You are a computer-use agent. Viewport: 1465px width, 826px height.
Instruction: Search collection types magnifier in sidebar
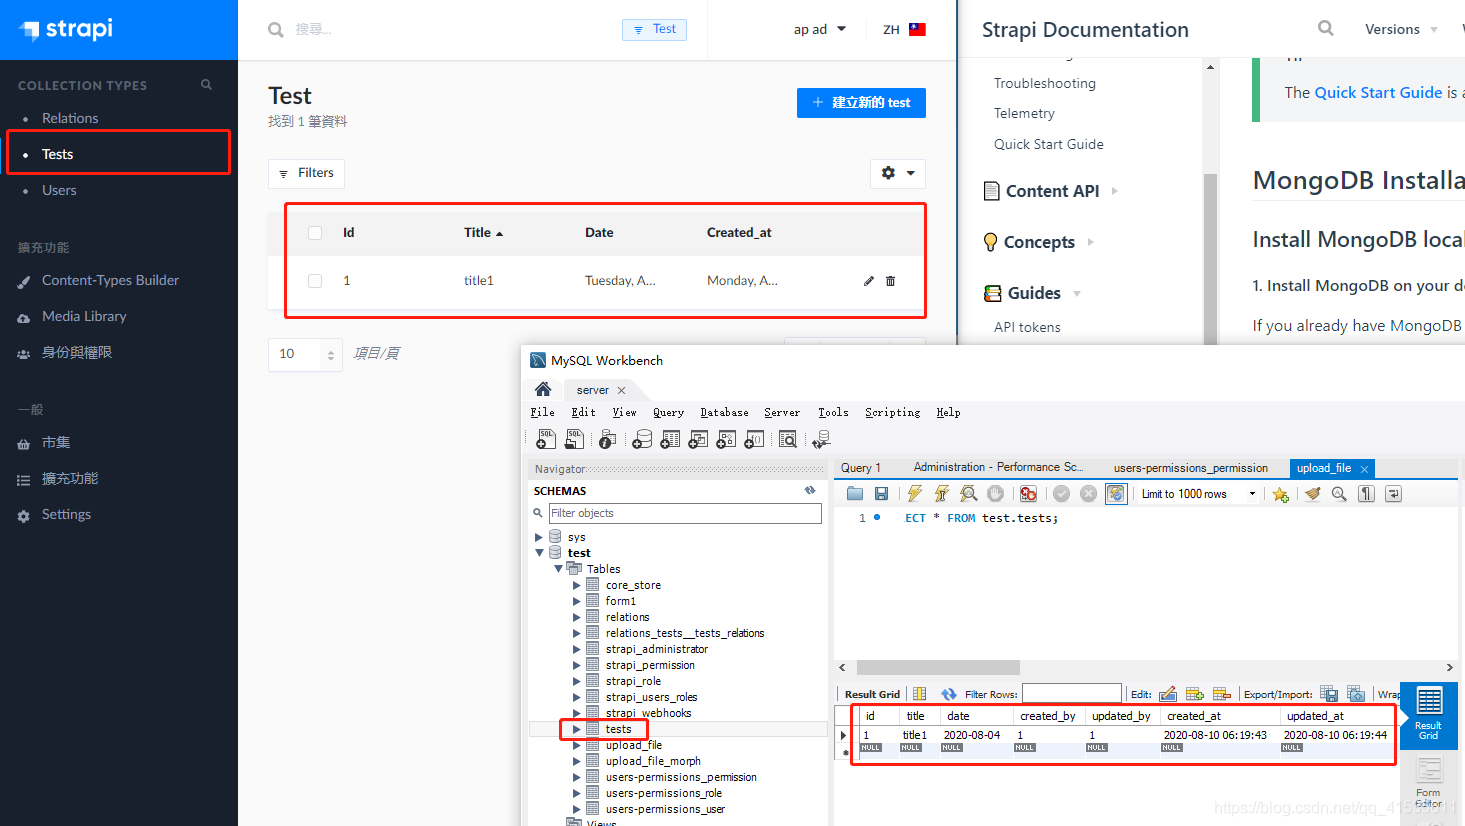click(206, 84)
